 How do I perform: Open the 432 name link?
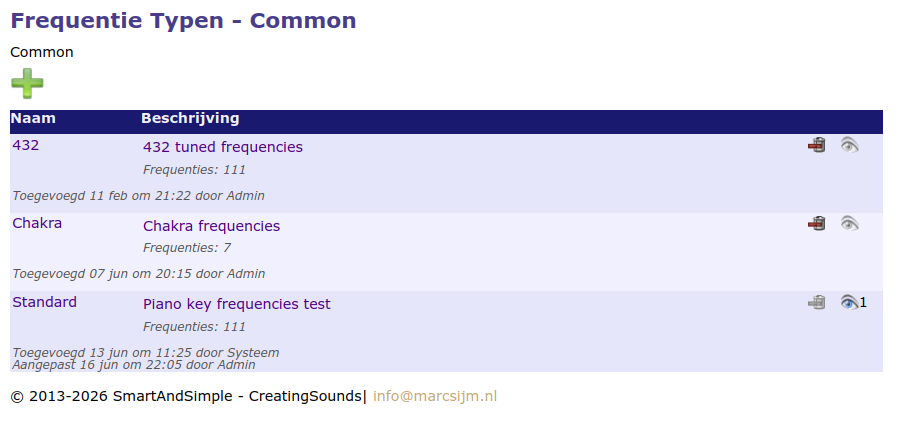26,145
